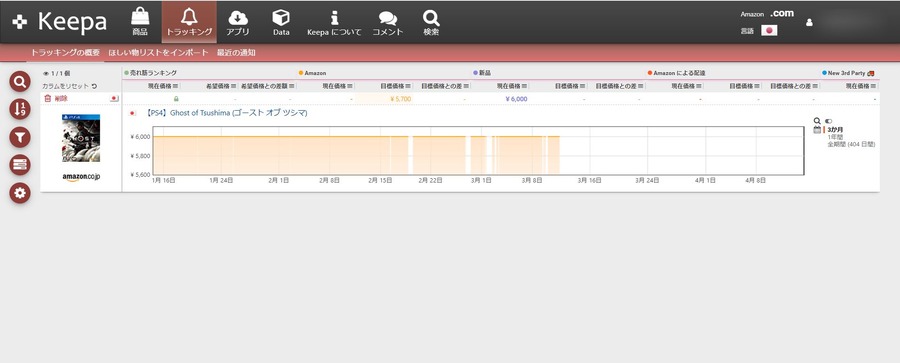Open the Amazon 現在価格 column menu
Screen dimensions: 900x363
coord(350,86)
